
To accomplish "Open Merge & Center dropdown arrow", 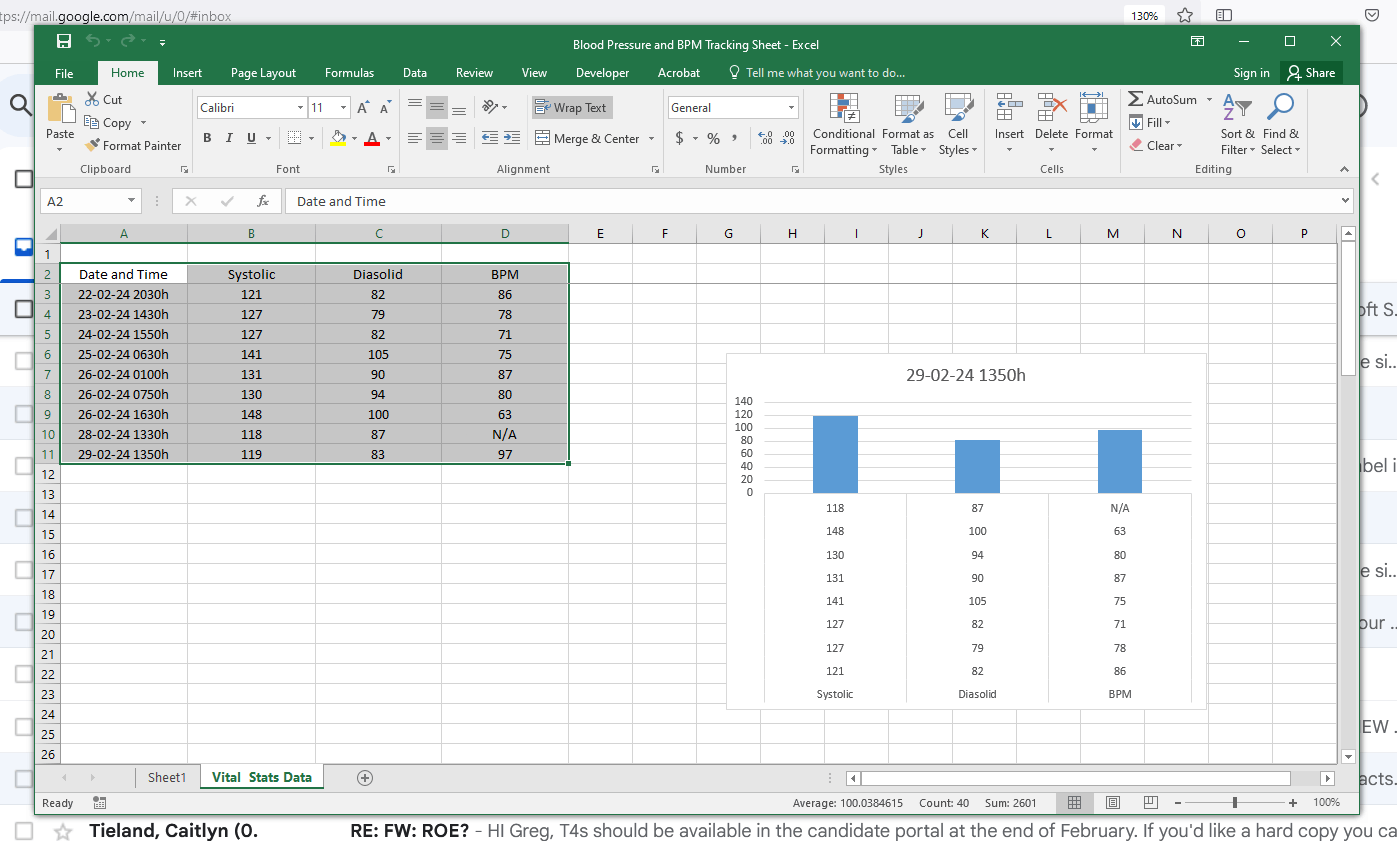I will [x=651, y=138].
